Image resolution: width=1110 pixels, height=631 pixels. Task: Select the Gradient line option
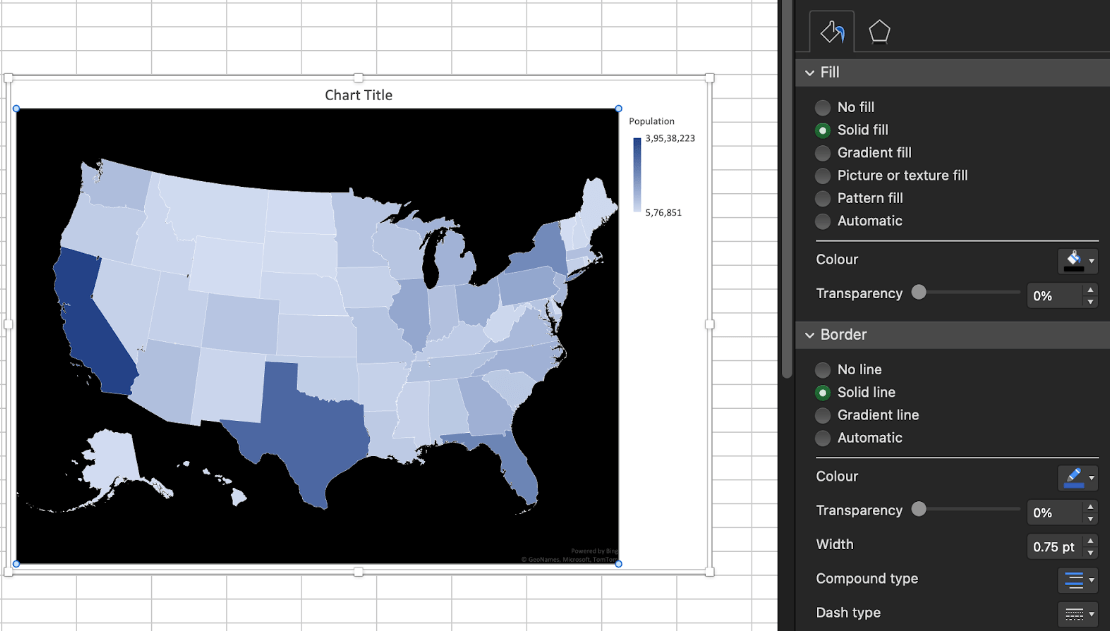[823, 415]
